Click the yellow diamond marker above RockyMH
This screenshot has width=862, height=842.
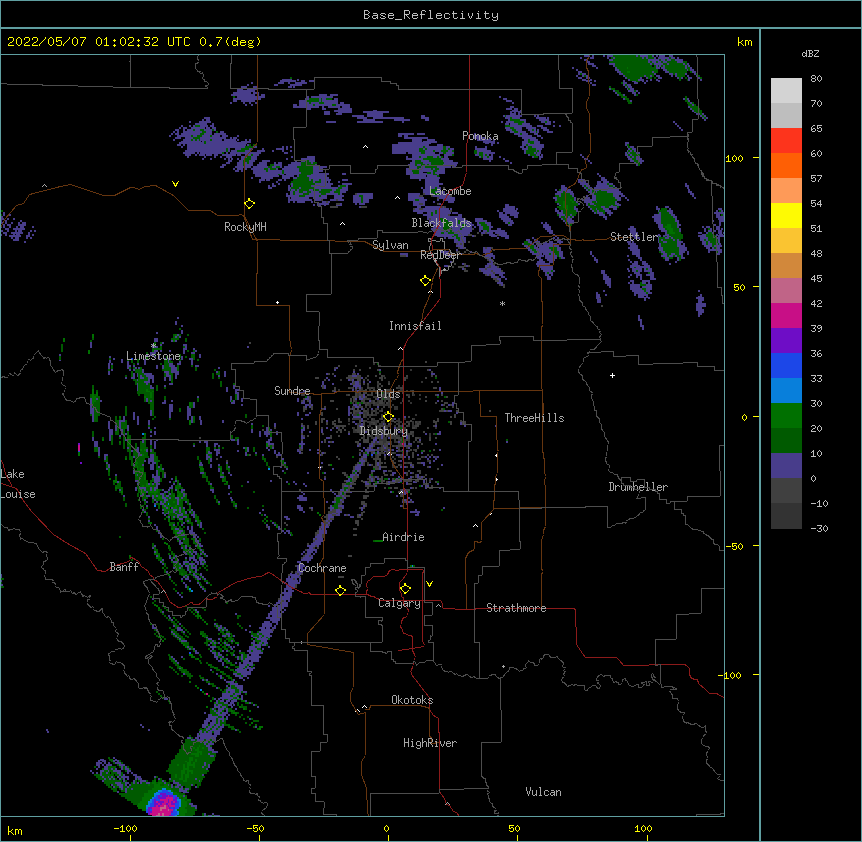[x=249, y=204]
